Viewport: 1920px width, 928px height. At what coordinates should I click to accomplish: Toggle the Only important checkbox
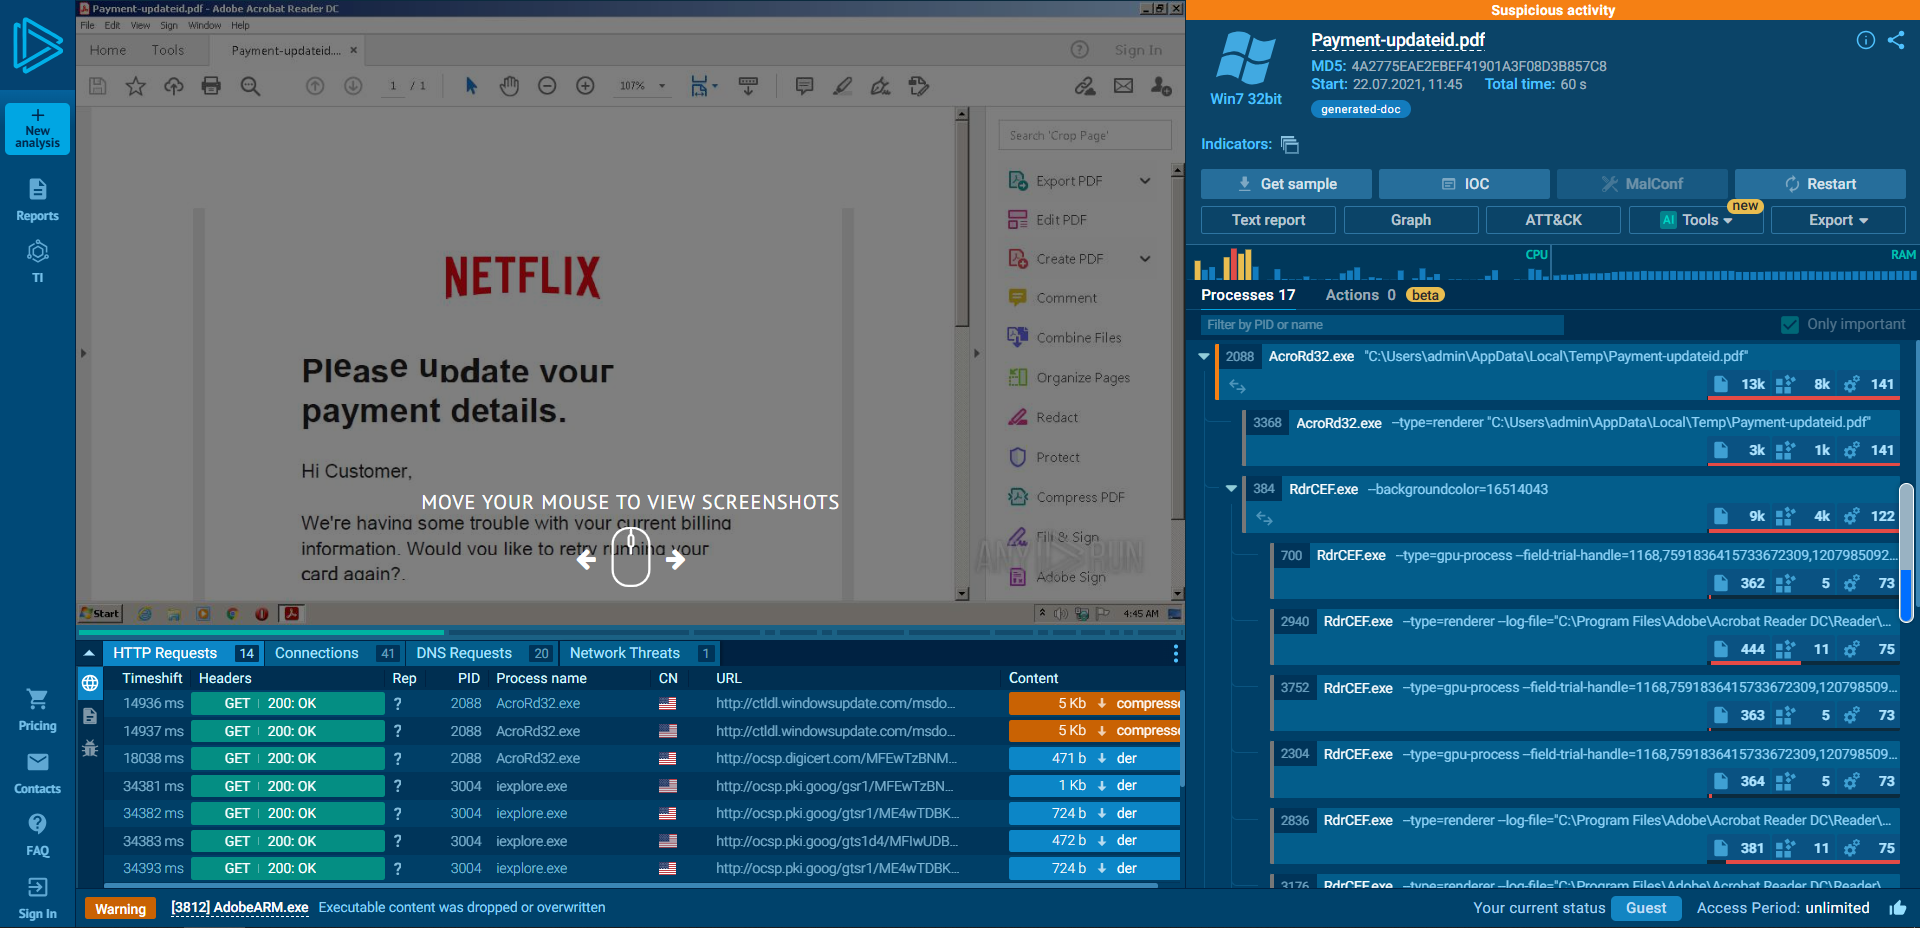1790,324
